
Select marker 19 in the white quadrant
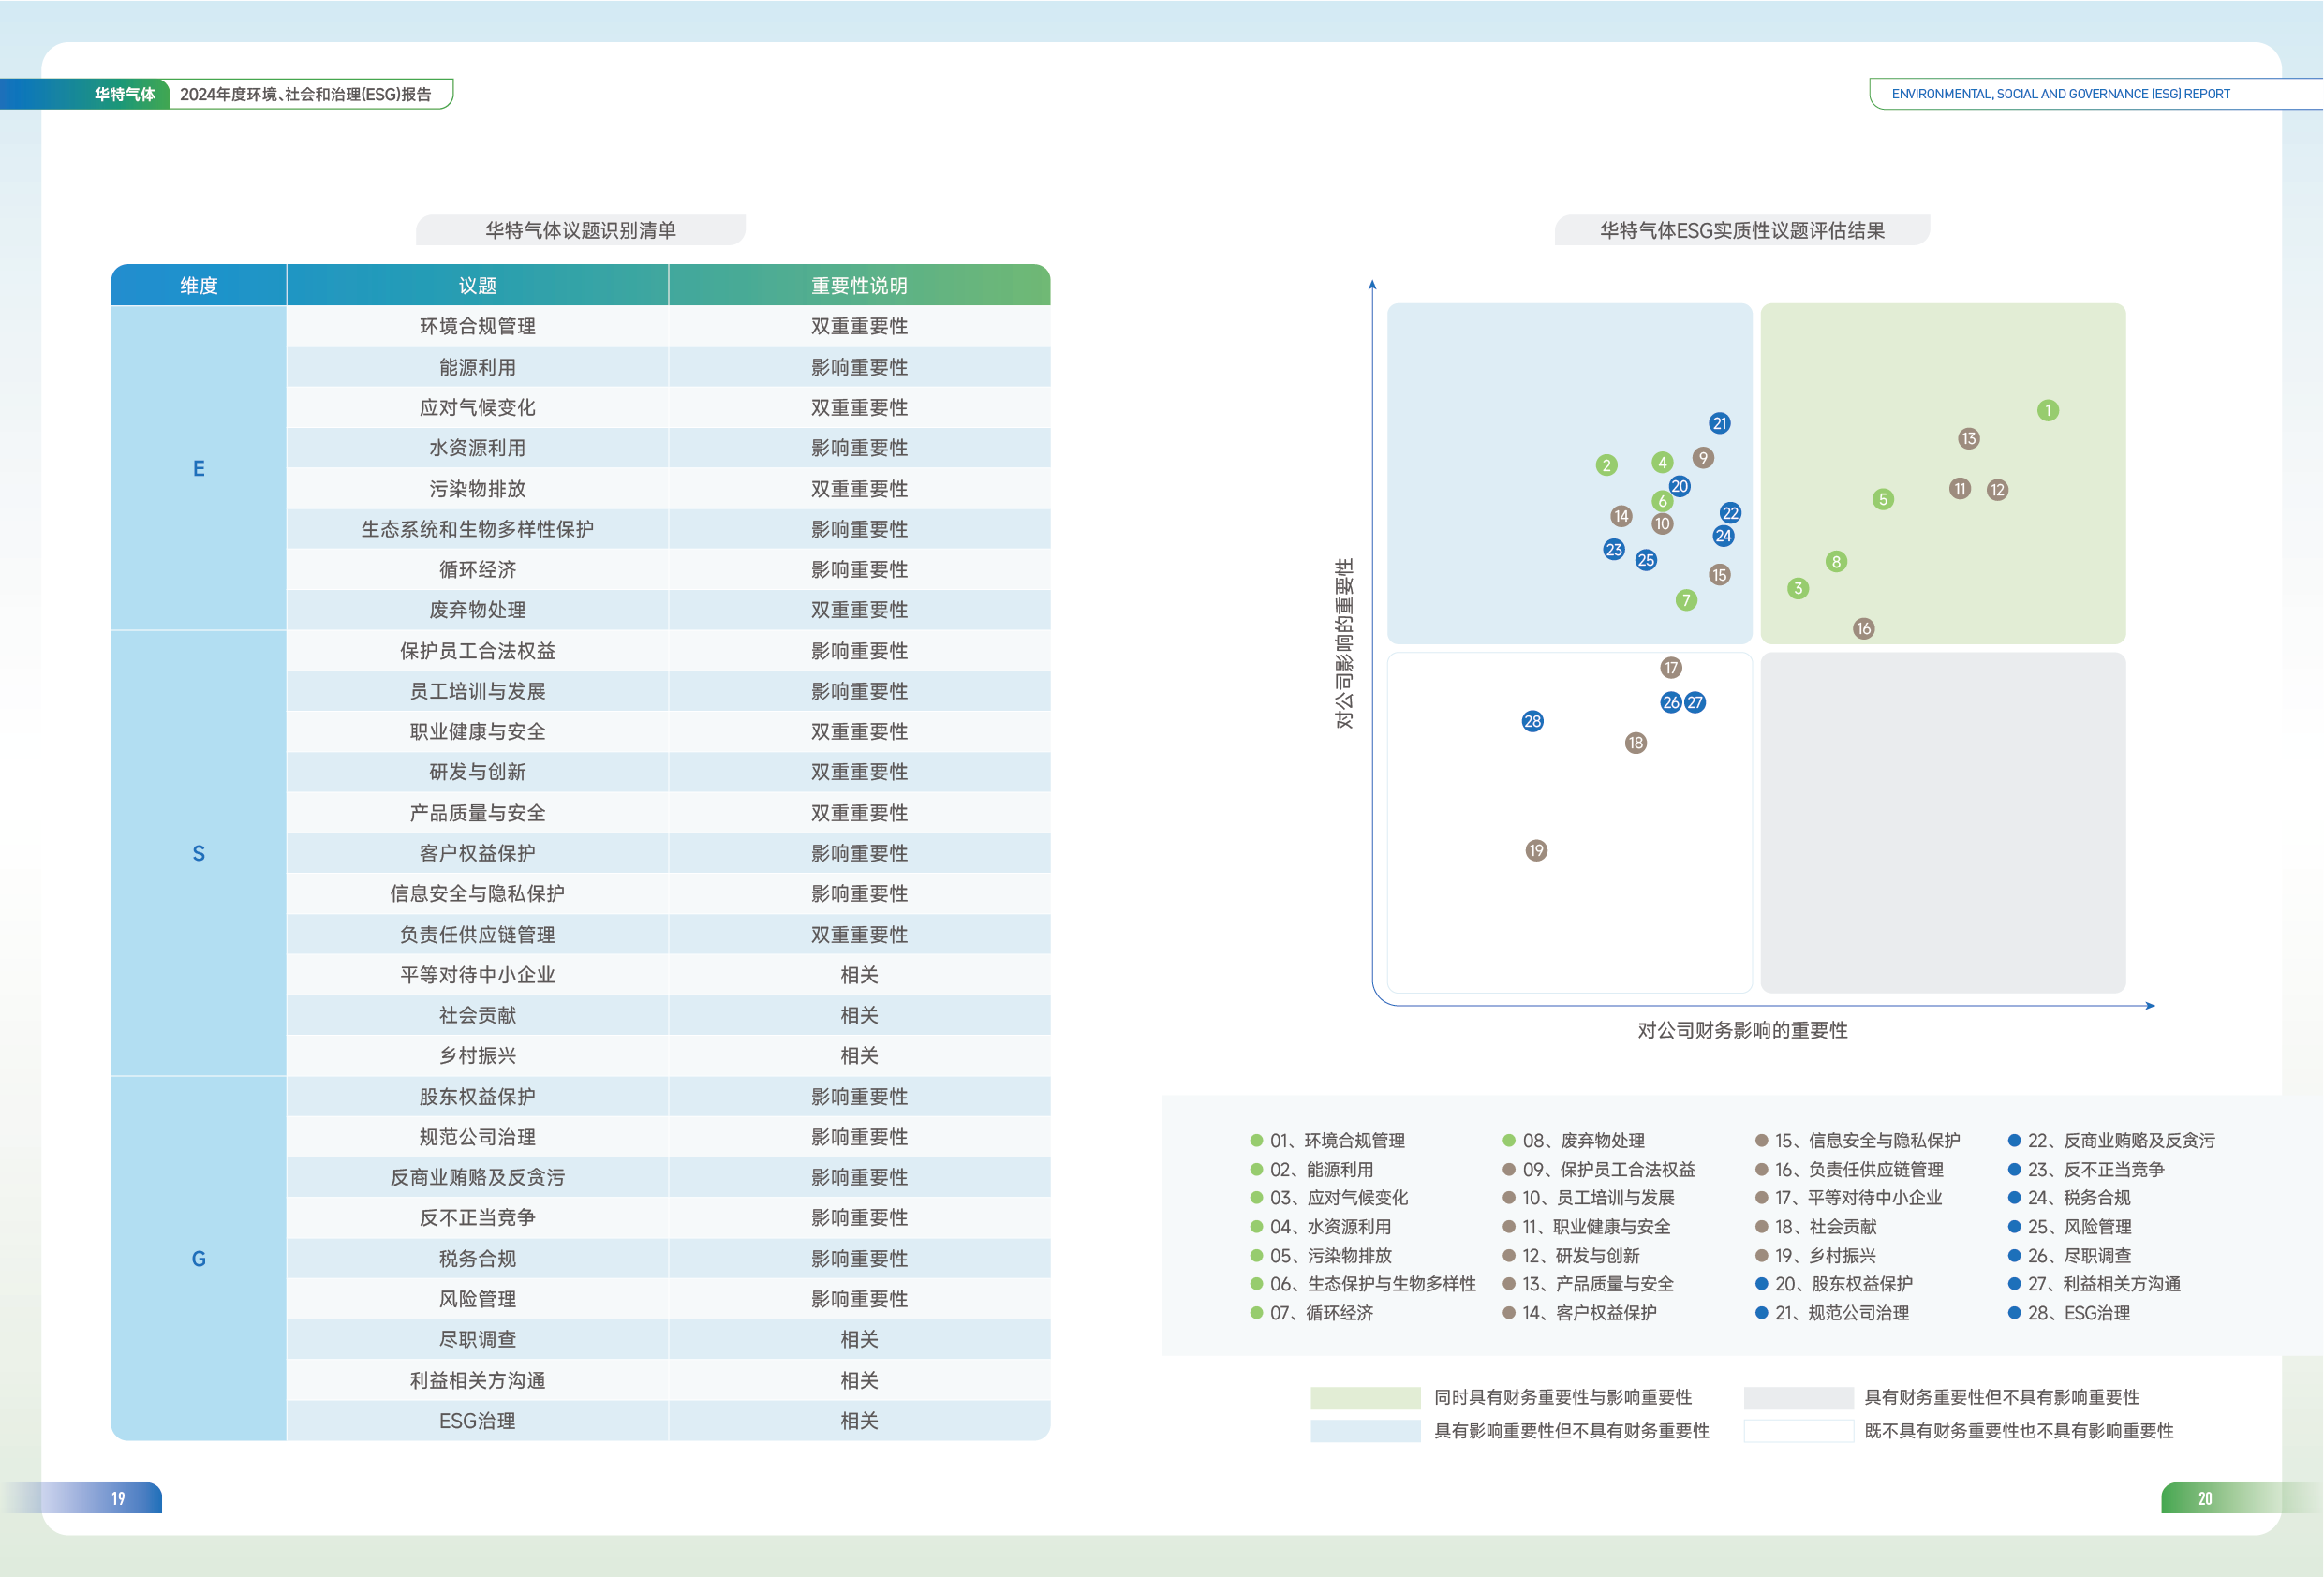coord(1536,850)
